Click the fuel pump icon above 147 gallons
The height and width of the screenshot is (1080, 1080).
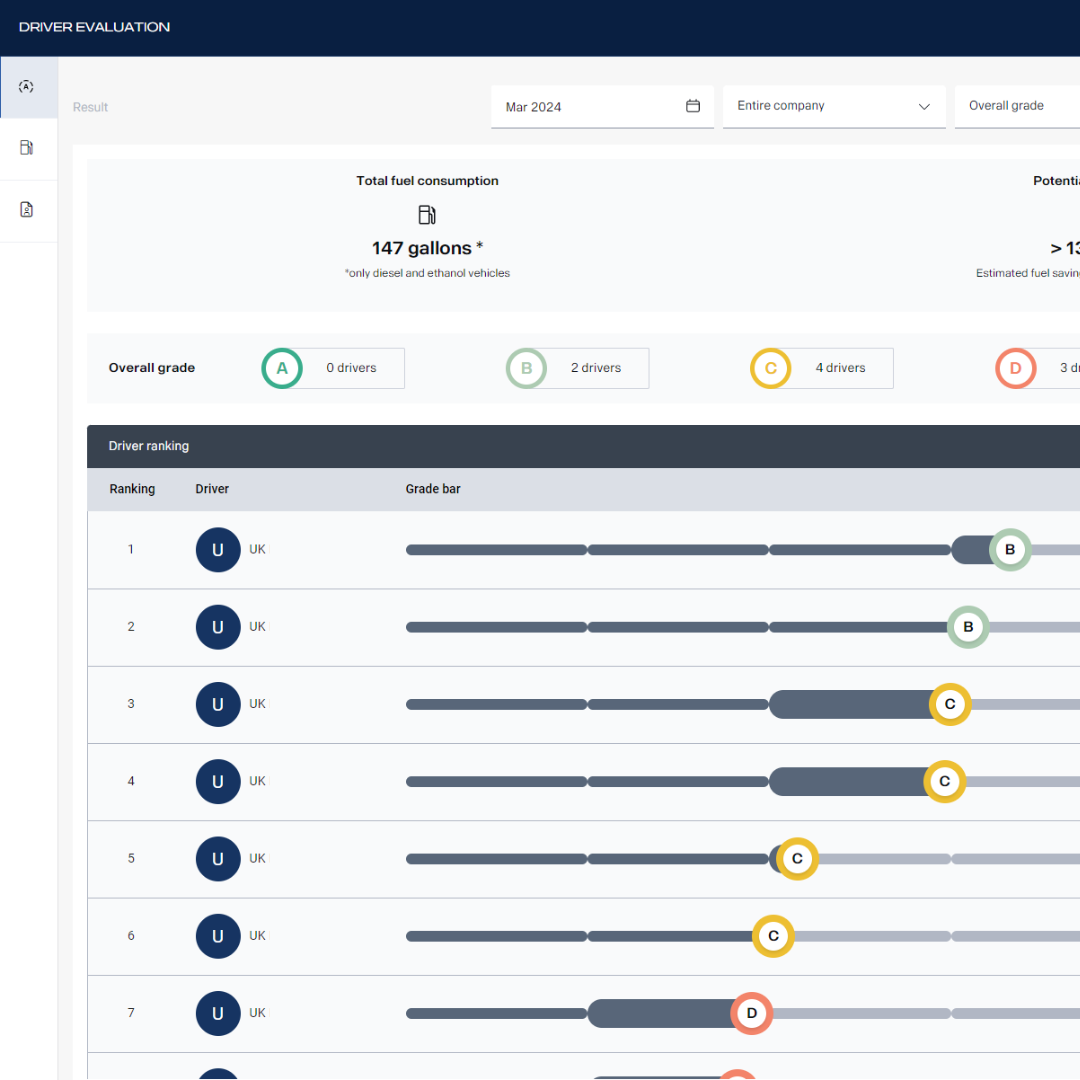point(427,214)
